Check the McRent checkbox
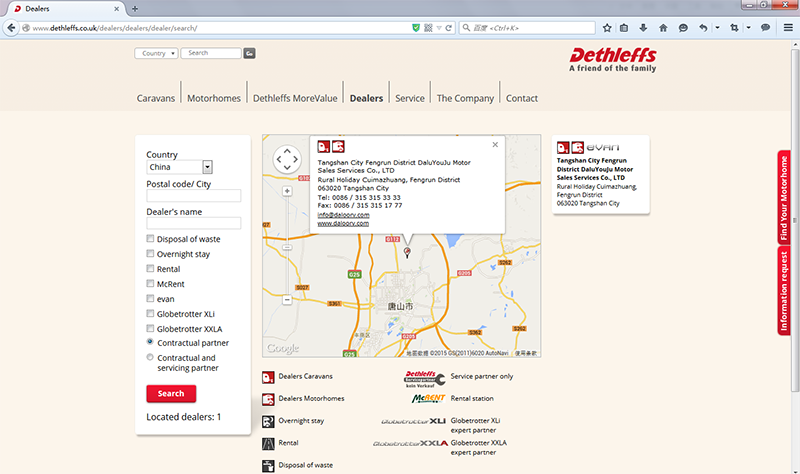The height and width of the screenshot is (474, 800). (x=150, y=283)
